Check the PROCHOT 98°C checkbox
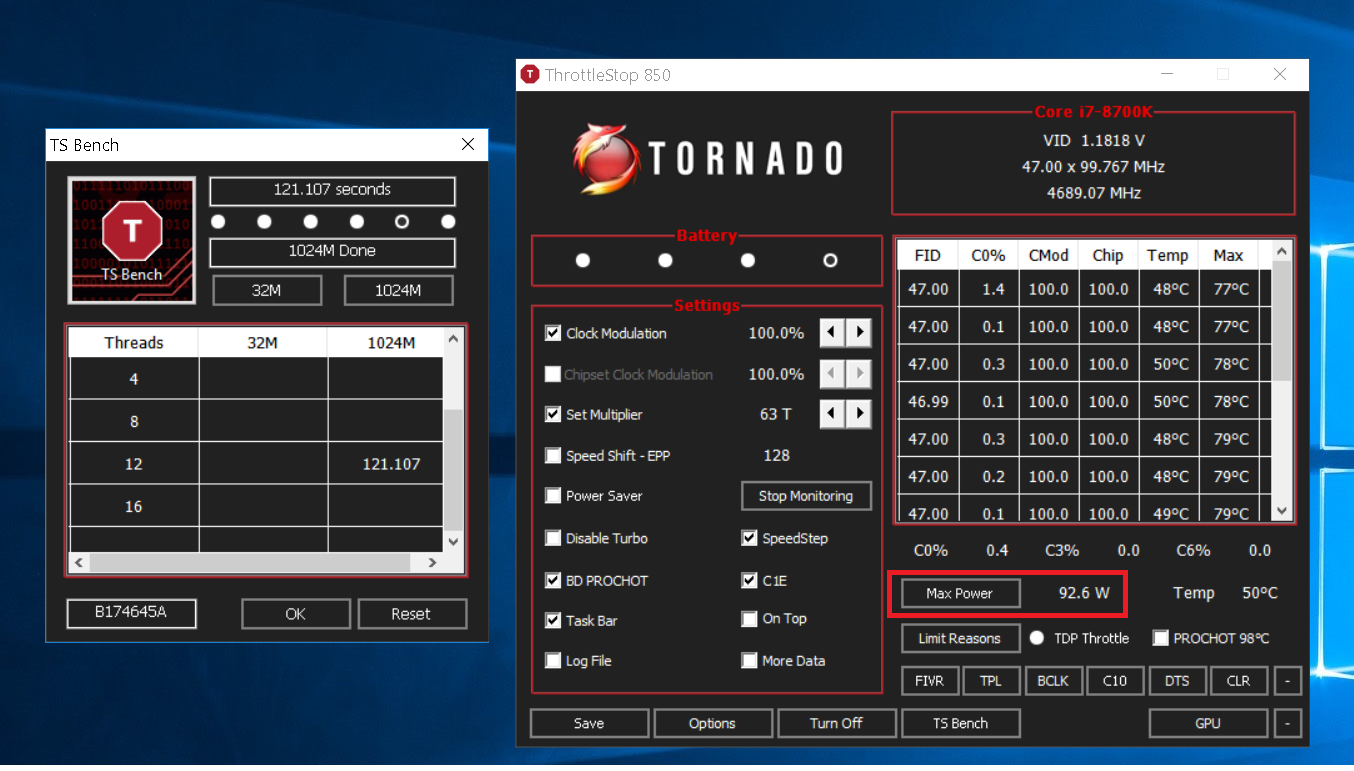This screenshot has width=1354, height=771. click(1160, 638)
